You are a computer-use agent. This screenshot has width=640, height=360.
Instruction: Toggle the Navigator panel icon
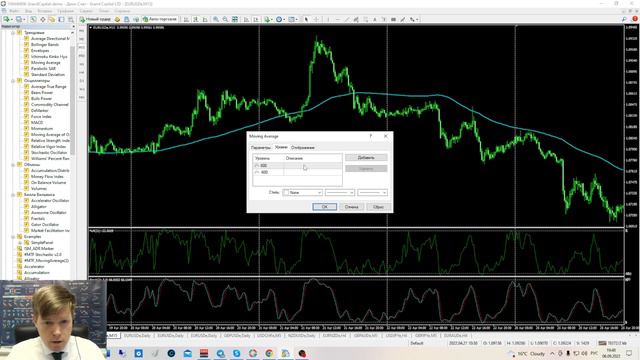click(x=52, y=19)
